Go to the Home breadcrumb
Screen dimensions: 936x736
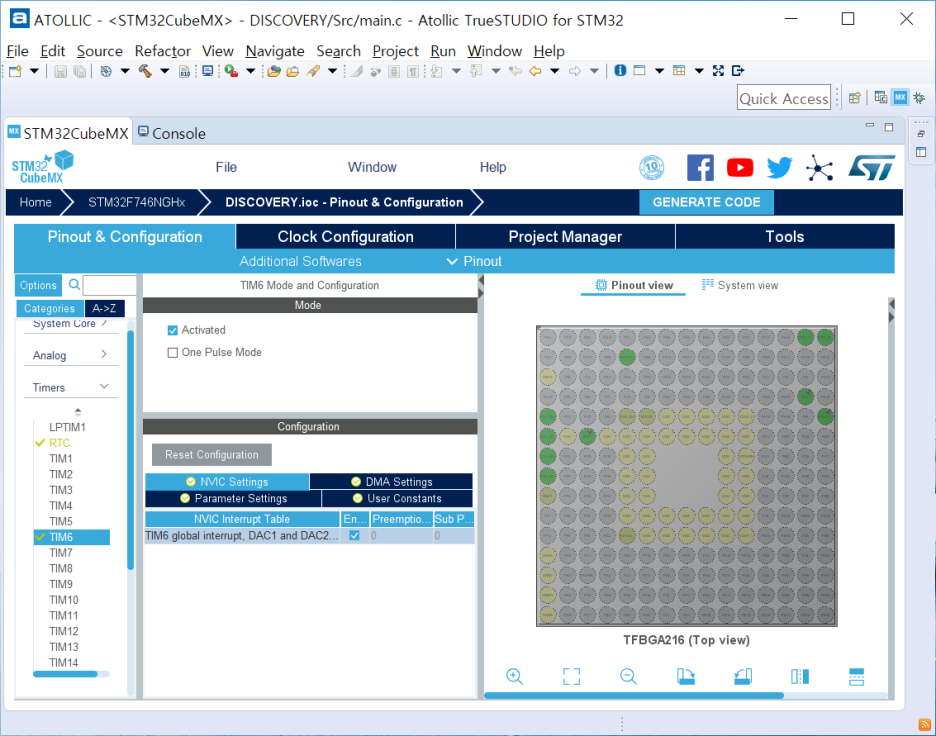pos(35,202)
